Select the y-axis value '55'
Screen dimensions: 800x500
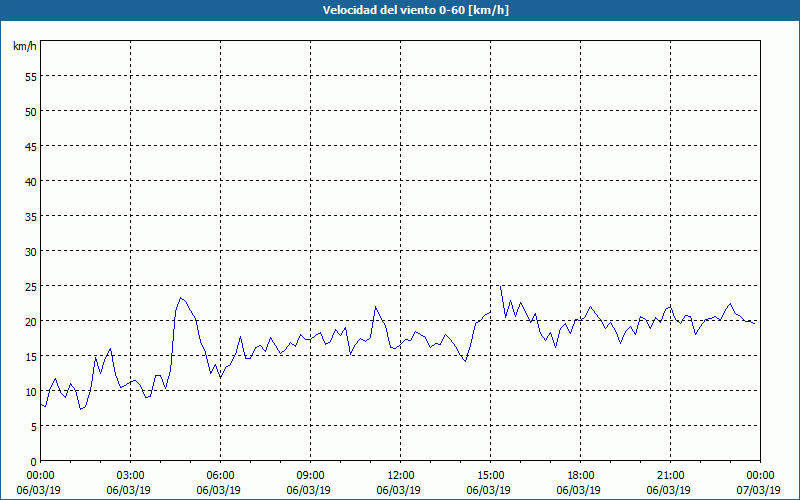pyautogui.click(x=31, y=76)
